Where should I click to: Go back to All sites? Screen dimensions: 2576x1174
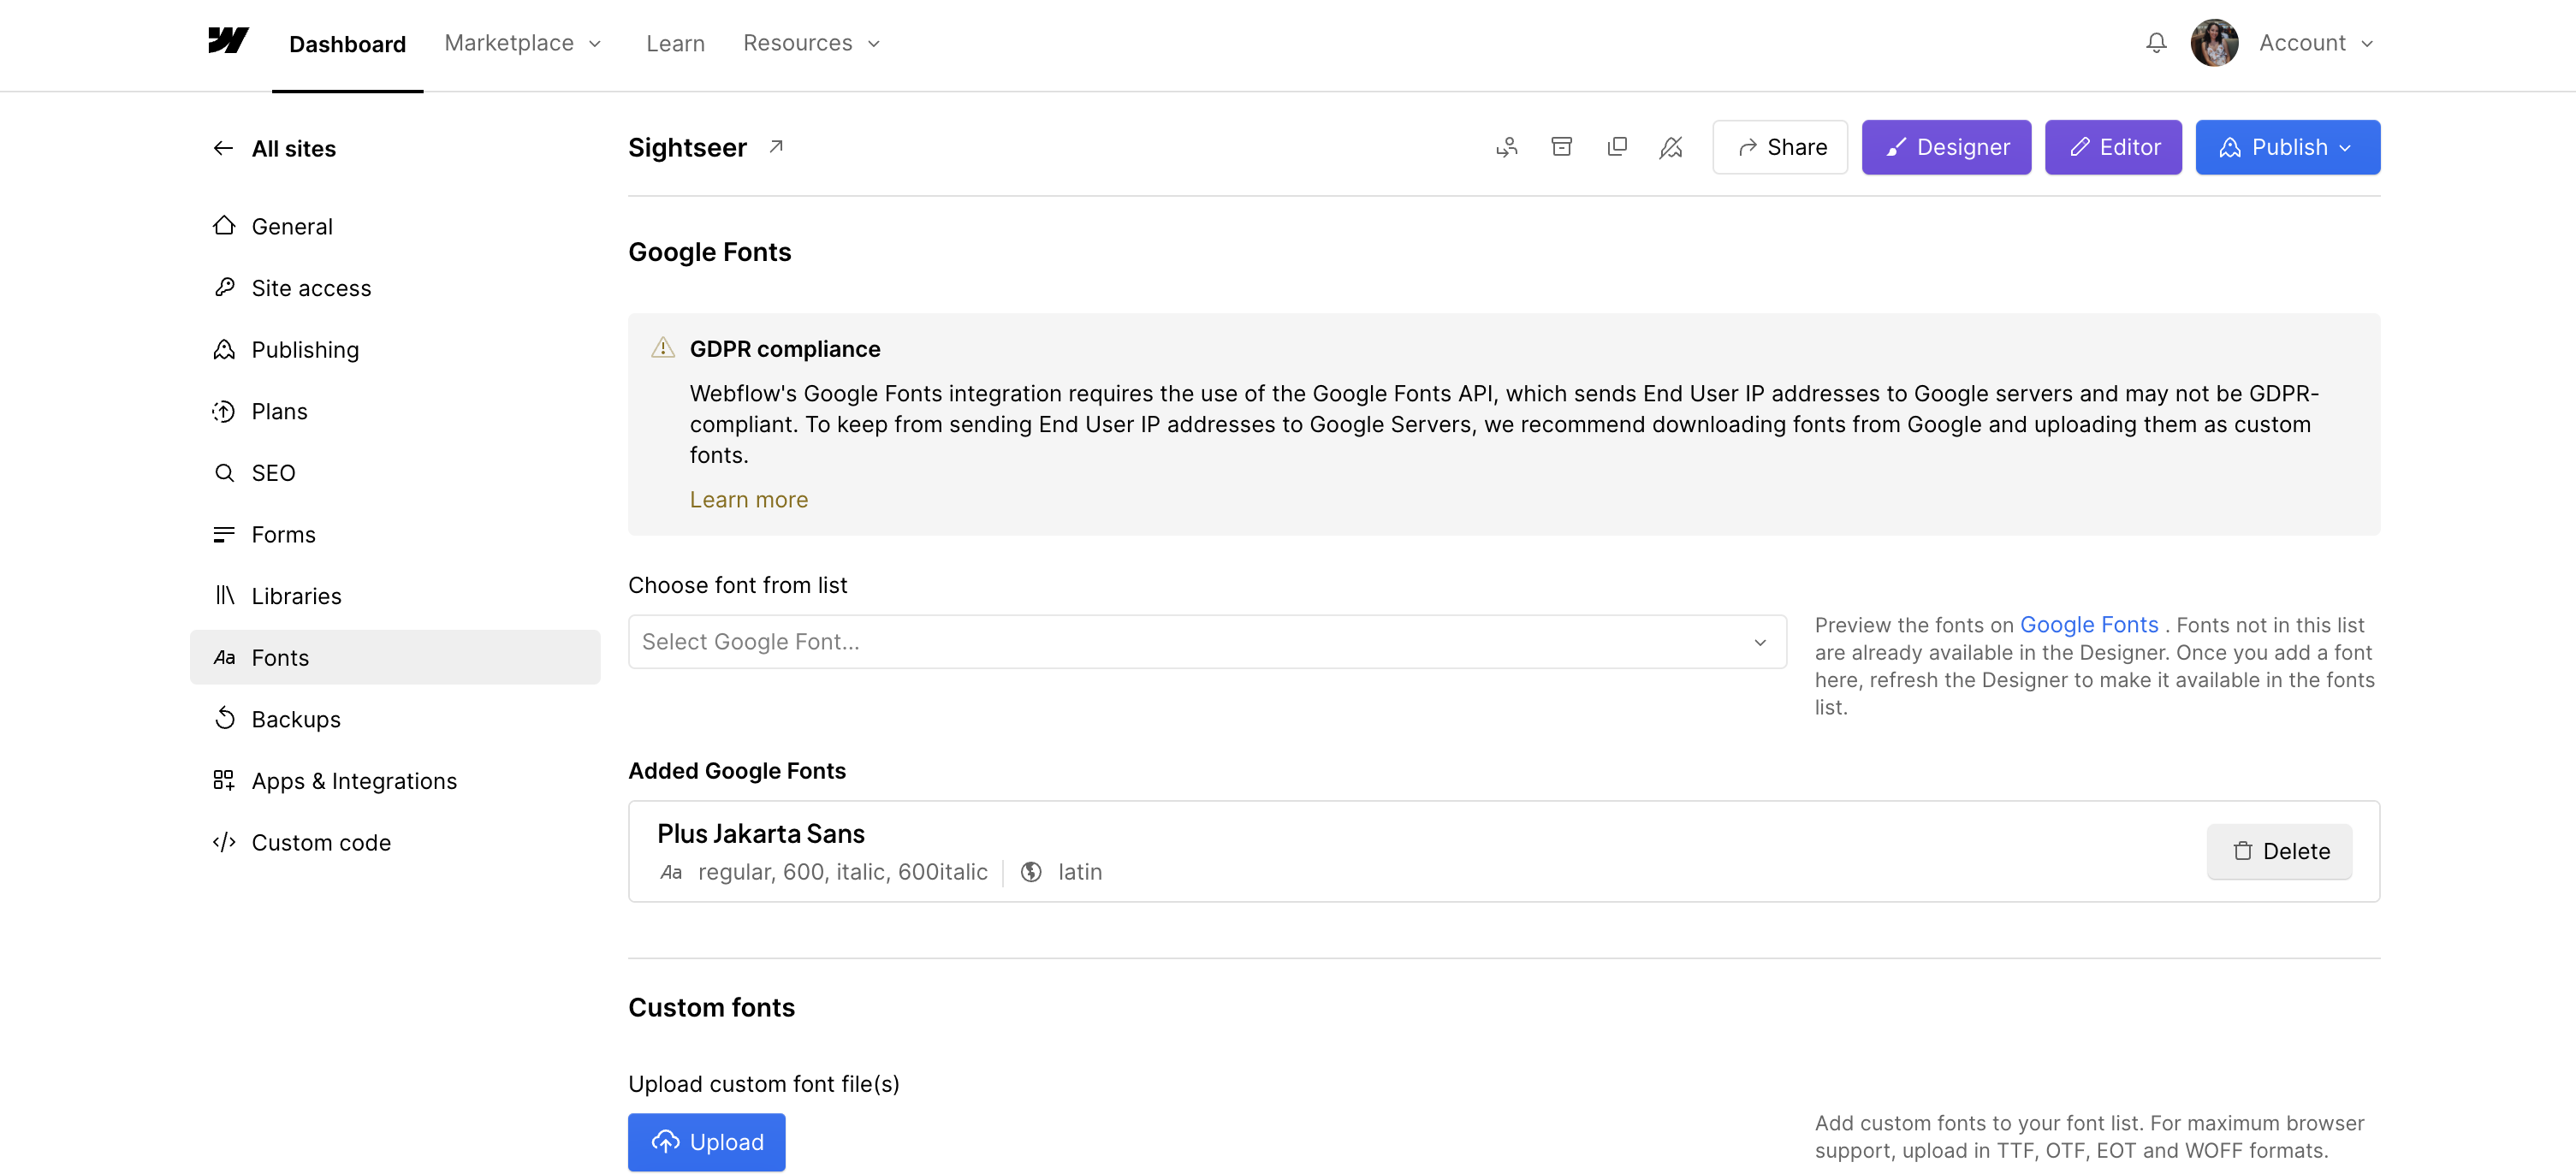pos(293,148)
